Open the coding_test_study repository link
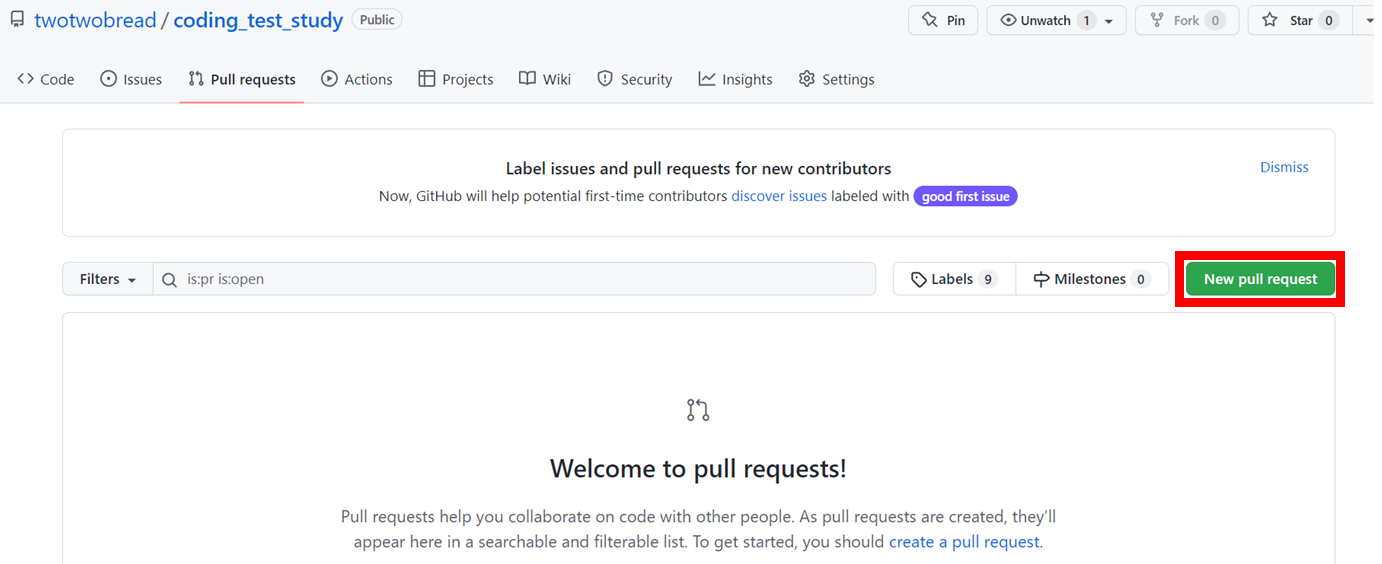The width and height of the screenshot is (1382, 564). [x=258, y=20]
